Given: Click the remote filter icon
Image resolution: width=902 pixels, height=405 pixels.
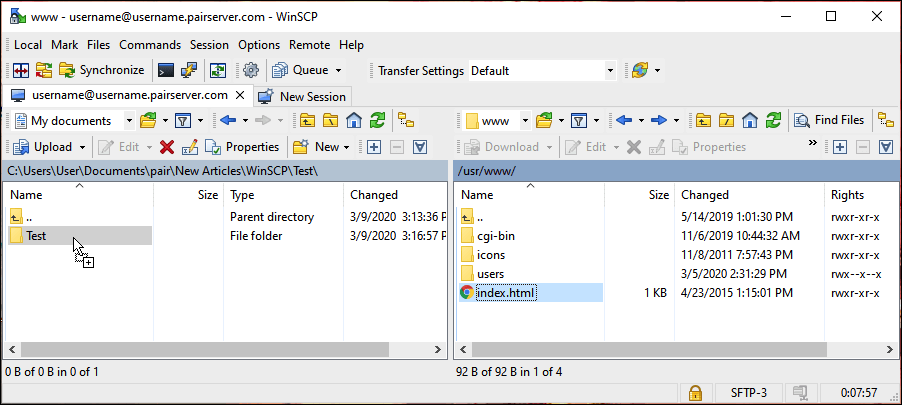Looking at the screenshot, I should pos(579,121).
